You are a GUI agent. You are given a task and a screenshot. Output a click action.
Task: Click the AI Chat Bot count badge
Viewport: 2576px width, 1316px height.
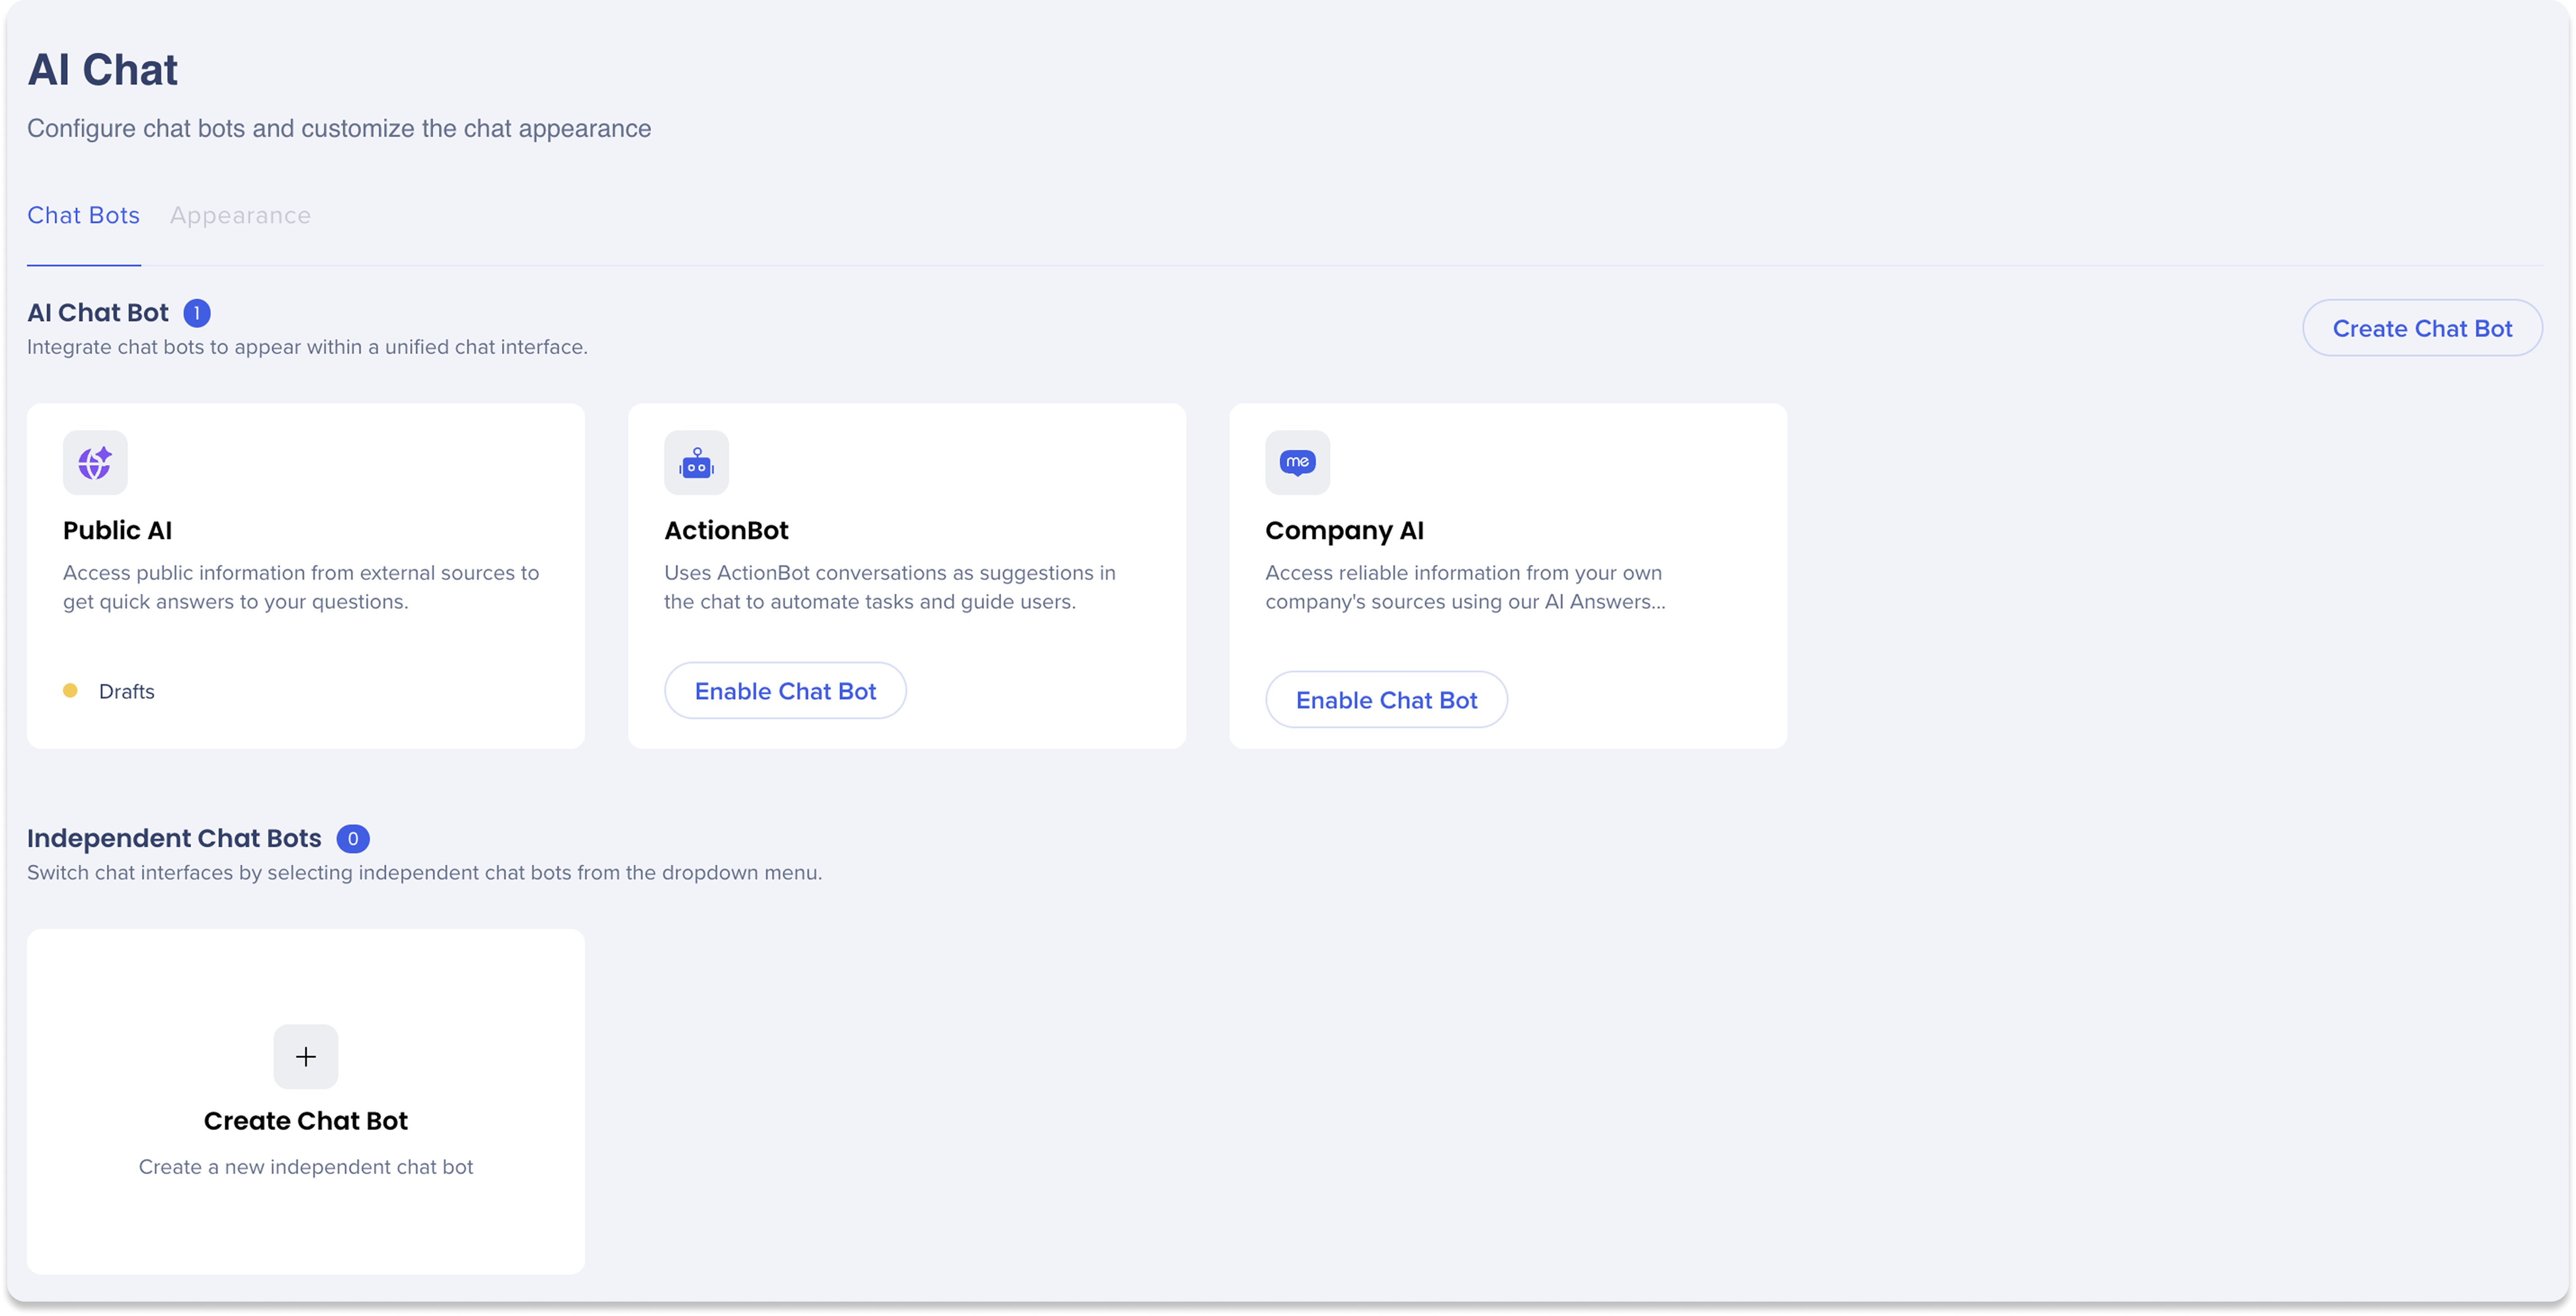point(197,313)
